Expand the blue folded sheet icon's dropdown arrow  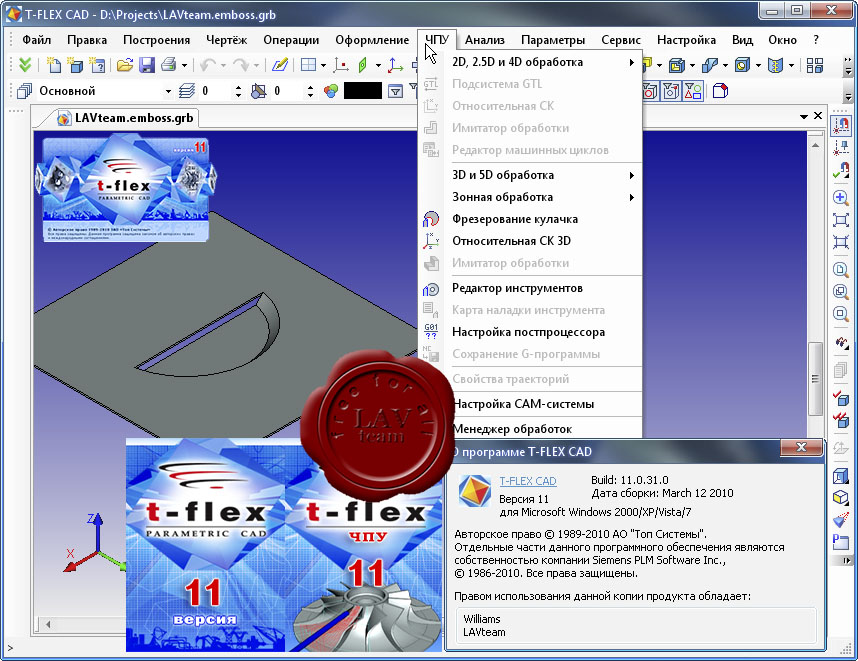(726, 66)
